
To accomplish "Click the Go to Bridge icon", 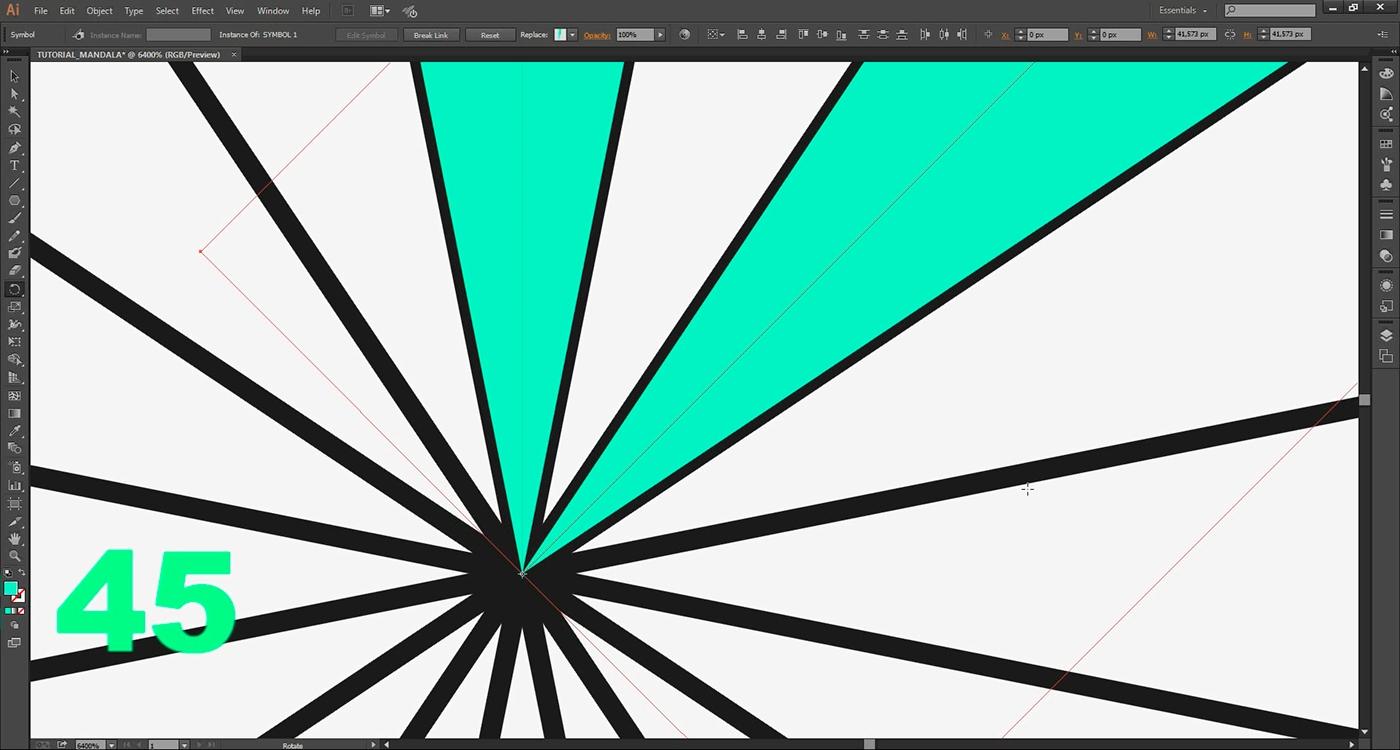I will pos(347,10).
